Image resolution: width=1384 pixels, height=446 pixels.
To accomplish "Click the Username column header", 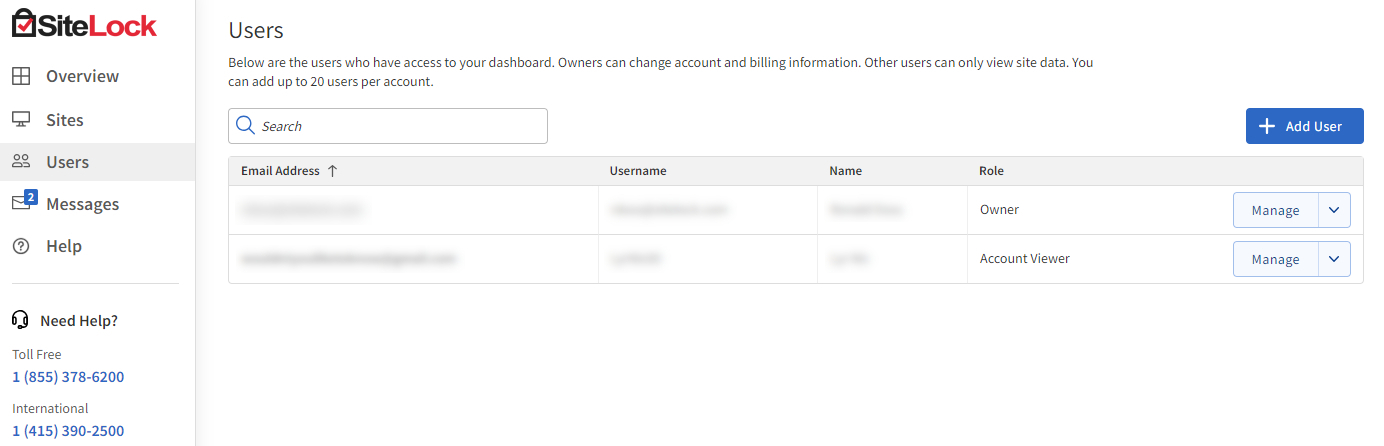I will click(x=637, y=171).
